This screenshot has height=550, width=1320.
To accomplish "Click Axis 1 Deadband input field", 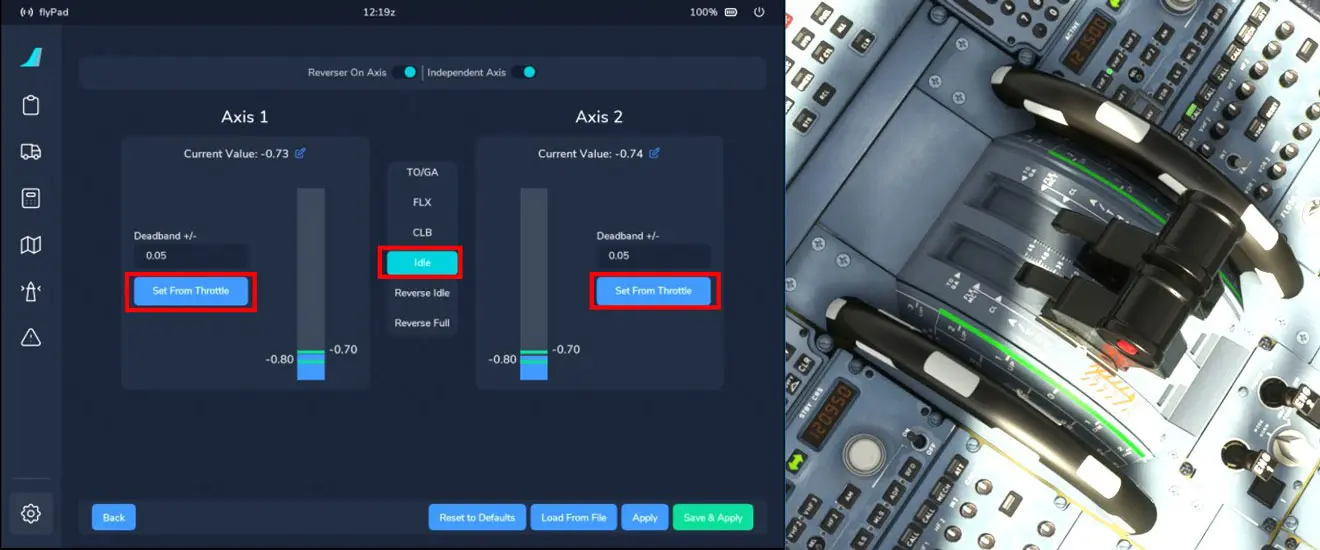I will click(191, 255).
